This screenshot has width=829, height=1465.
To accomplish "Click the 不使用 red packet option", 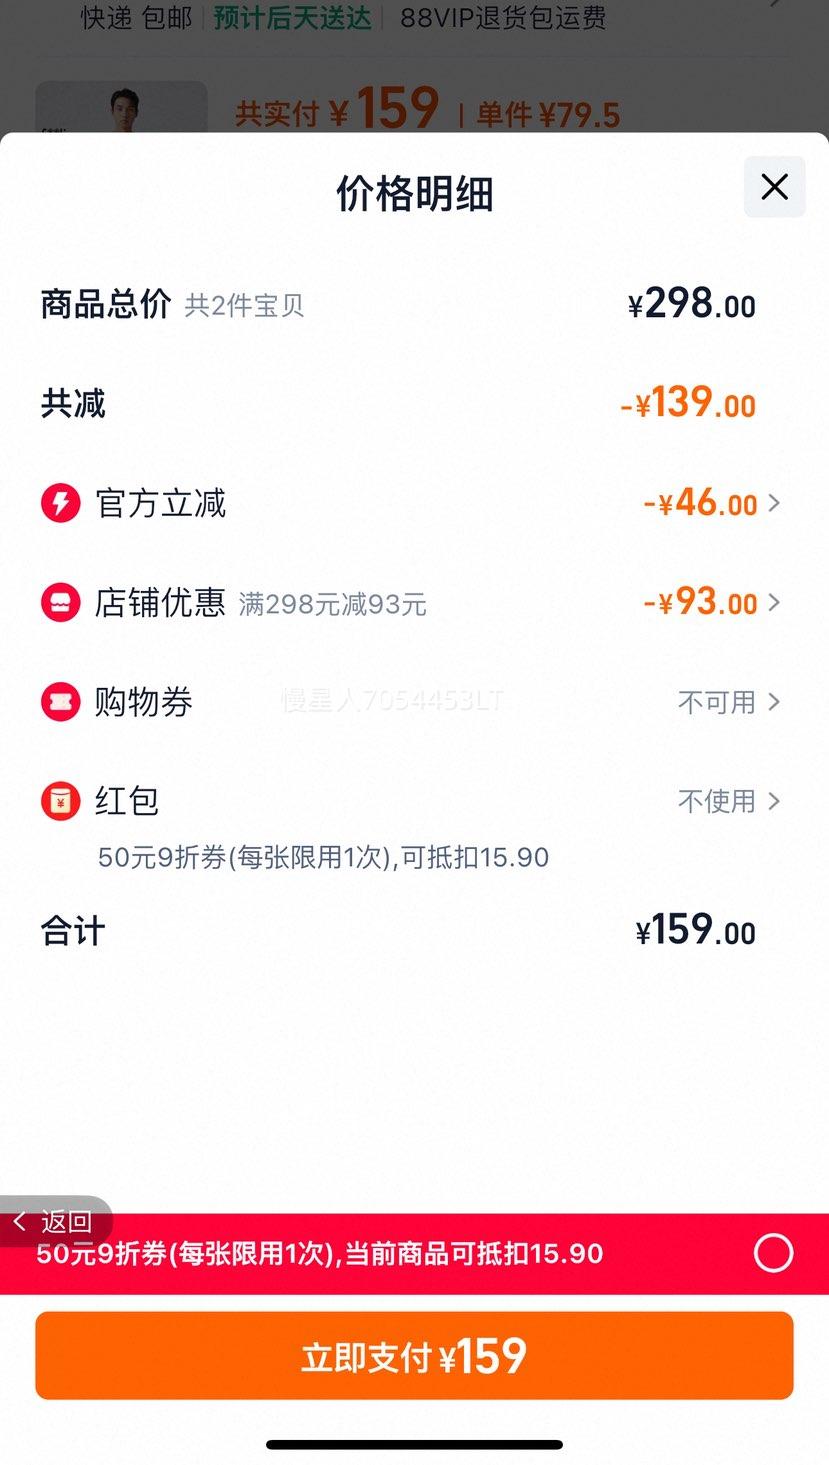I will pyautogui.click(x=716, y=801).
